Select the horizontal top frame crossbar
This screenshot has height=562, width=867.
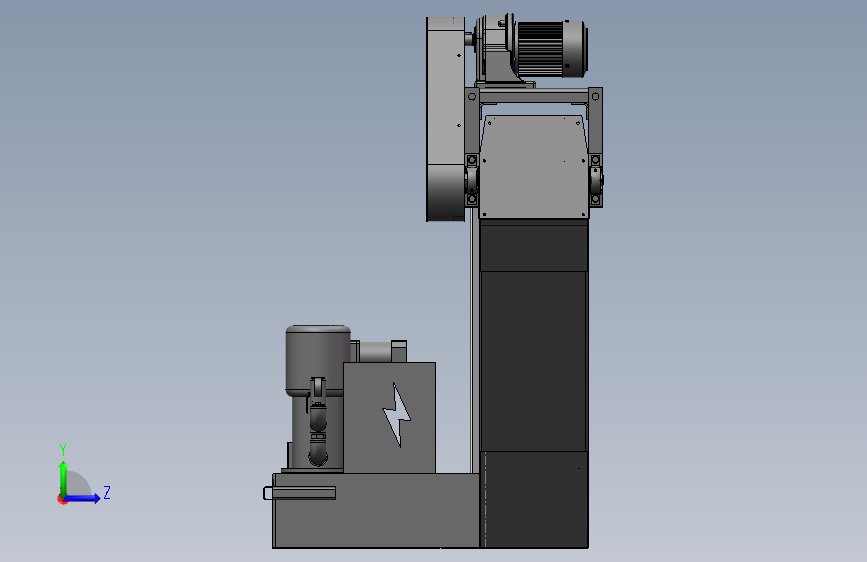click(x=534, y=96)
